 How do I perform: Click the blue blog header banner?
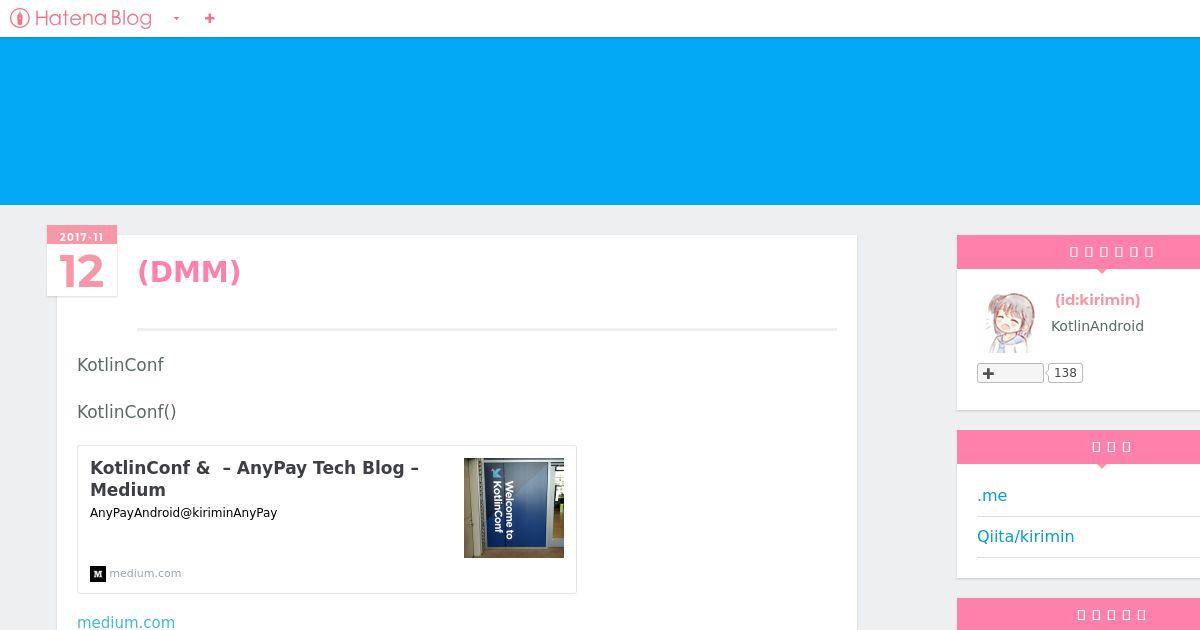coord(600,121)
